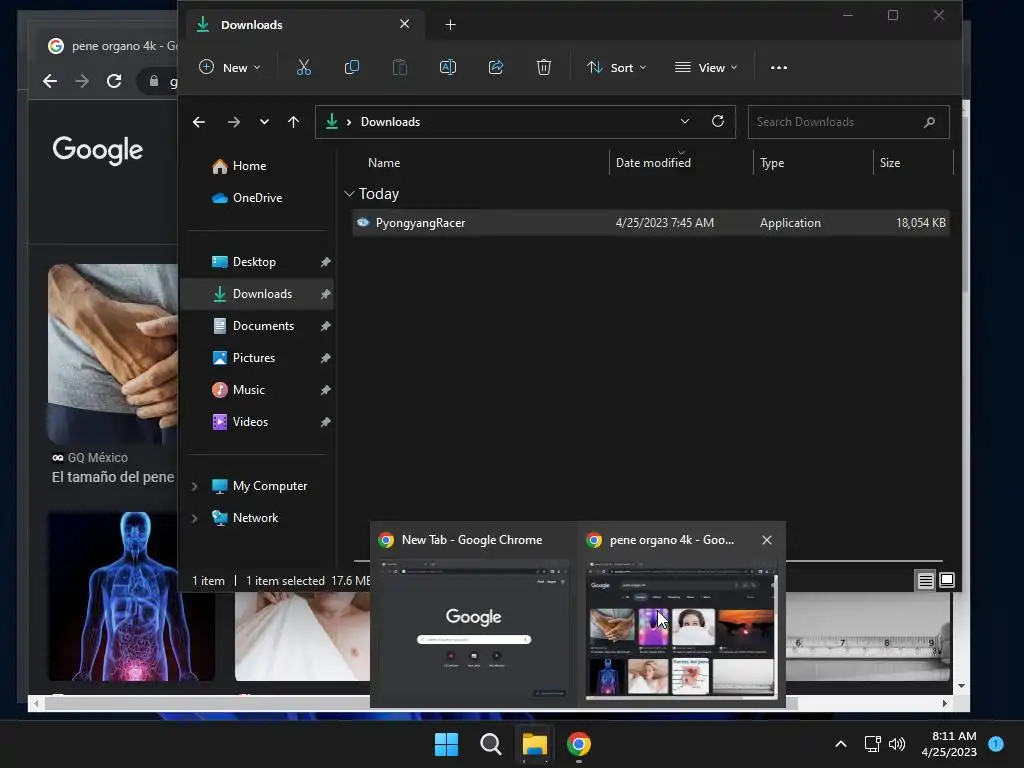1024x768 pixels.
Task: Click Chrome vertical scrollbar down arrow
Action: (961, 686)
